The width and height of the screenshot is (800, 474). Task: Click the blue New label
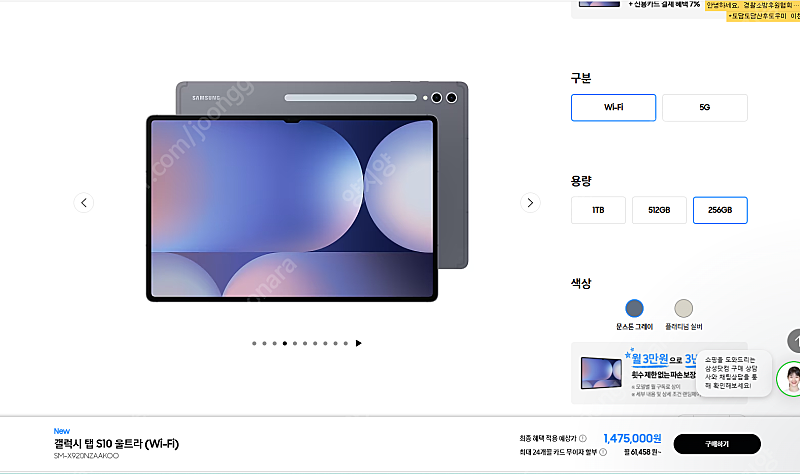pyautogui.click(x=62, y=431)
